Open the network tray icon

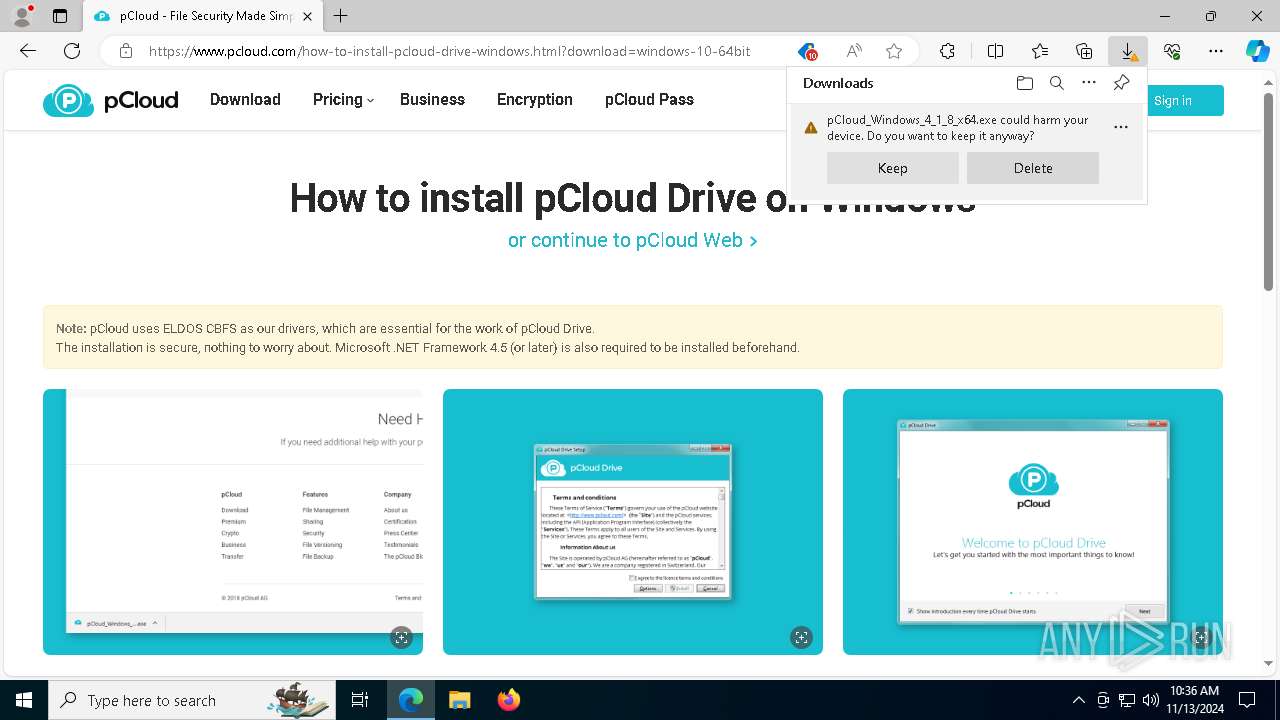click(x=1127, y=700)
